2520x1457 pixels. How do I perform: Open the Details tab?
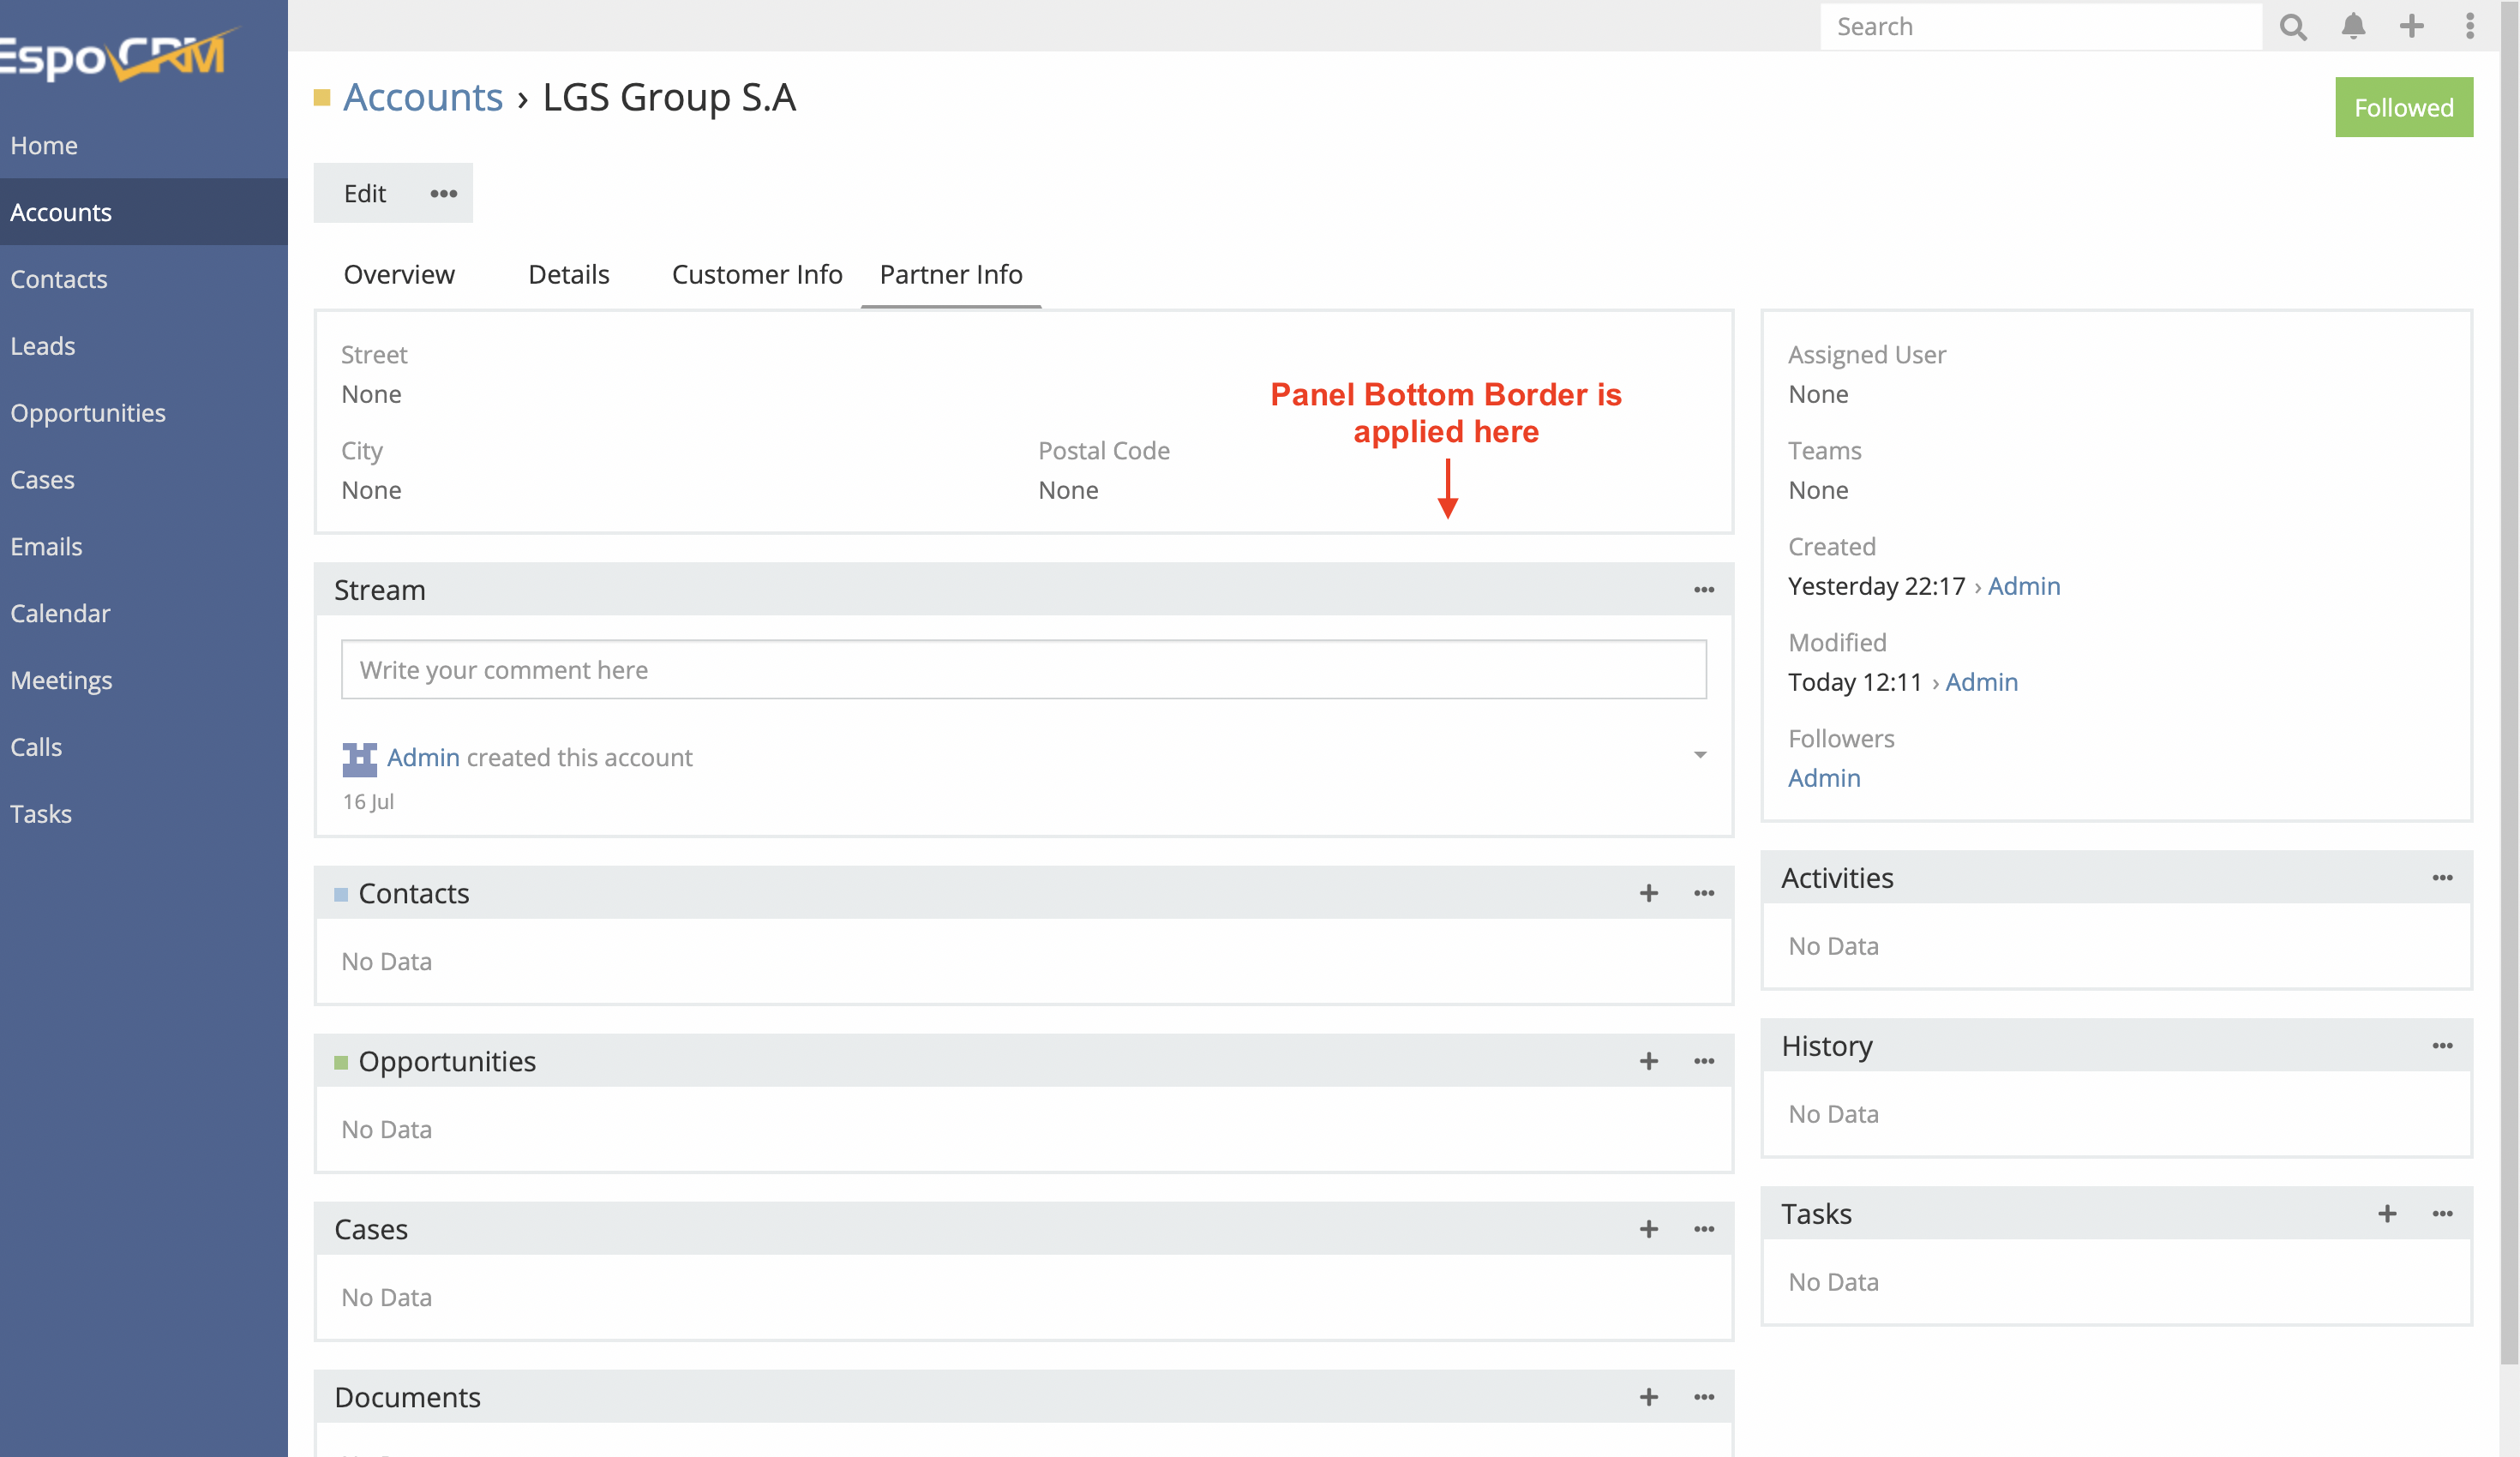click(x=568, y=274)
